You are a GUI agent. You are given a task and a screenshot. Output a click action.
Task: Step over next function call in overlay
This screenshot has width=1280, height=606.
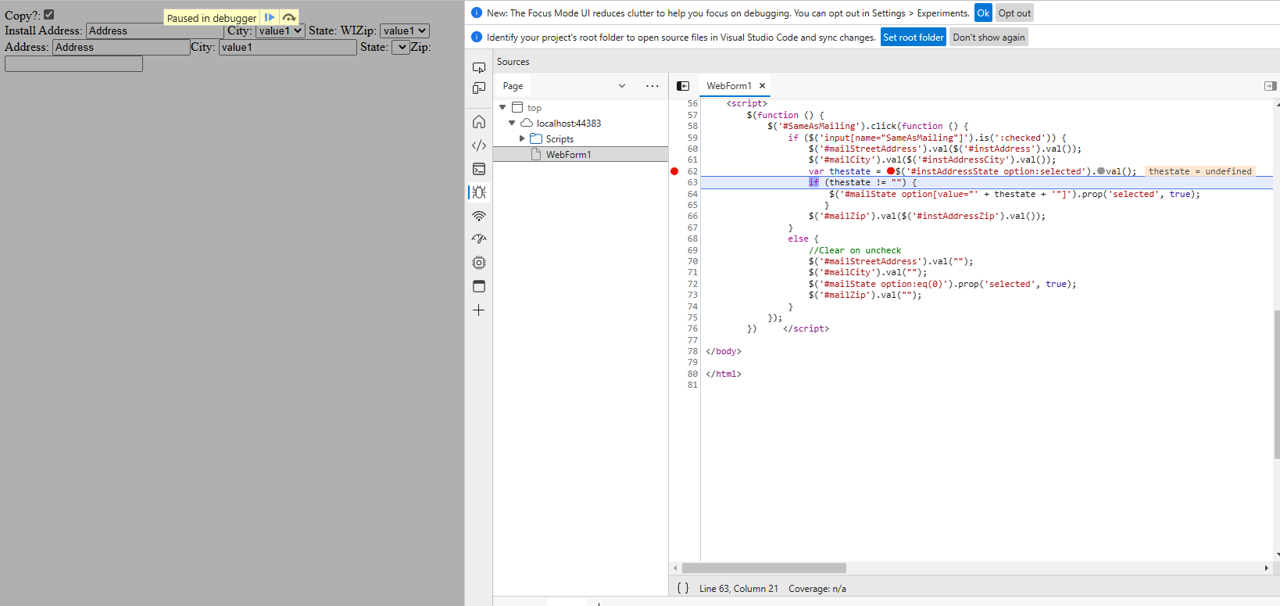[x=289, y=18]
